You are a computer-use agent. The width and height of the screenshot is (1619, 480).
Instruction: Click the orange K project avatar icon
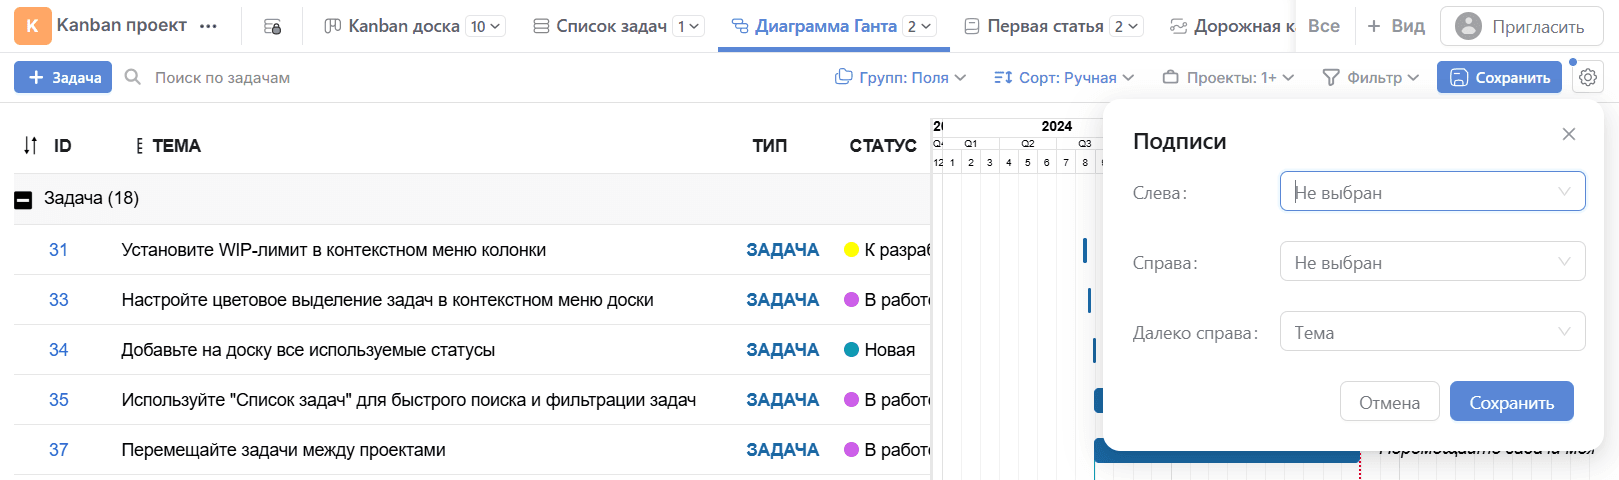pyautogui.click(x=32, y=26)
